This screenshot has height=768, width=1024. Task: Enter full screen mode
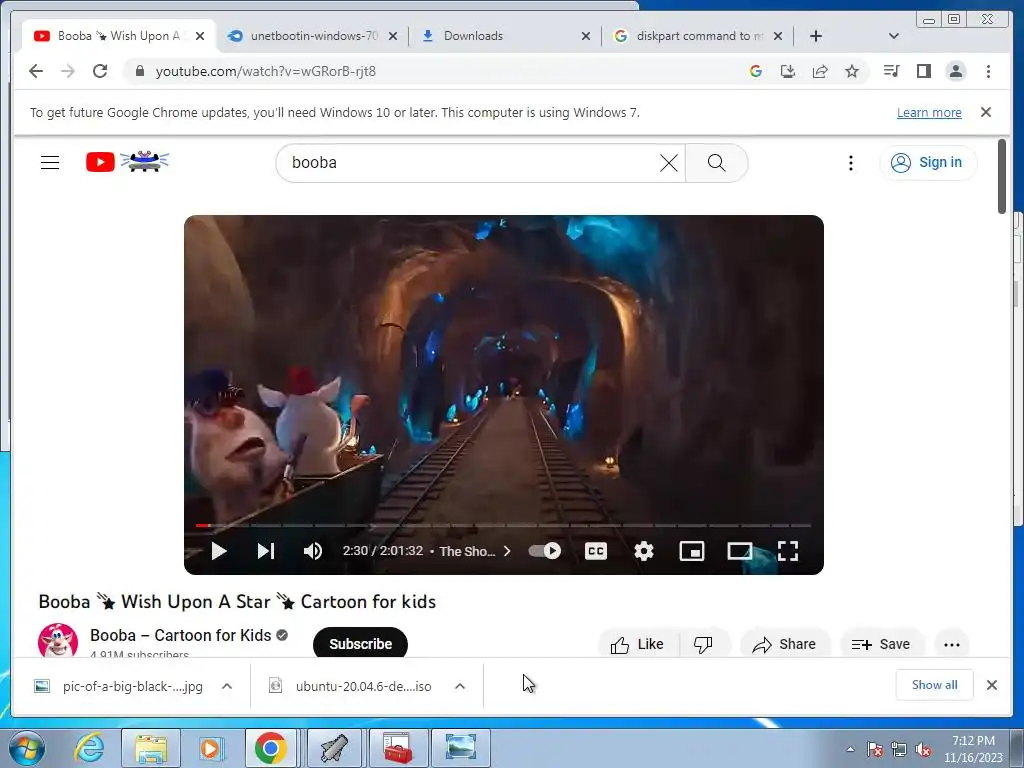(x=788, y=551)
